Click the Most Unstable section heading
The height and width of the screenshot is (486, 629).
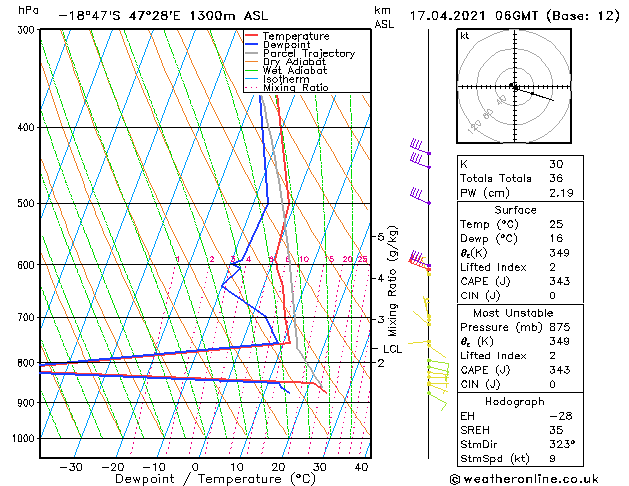tap(513, 313)
